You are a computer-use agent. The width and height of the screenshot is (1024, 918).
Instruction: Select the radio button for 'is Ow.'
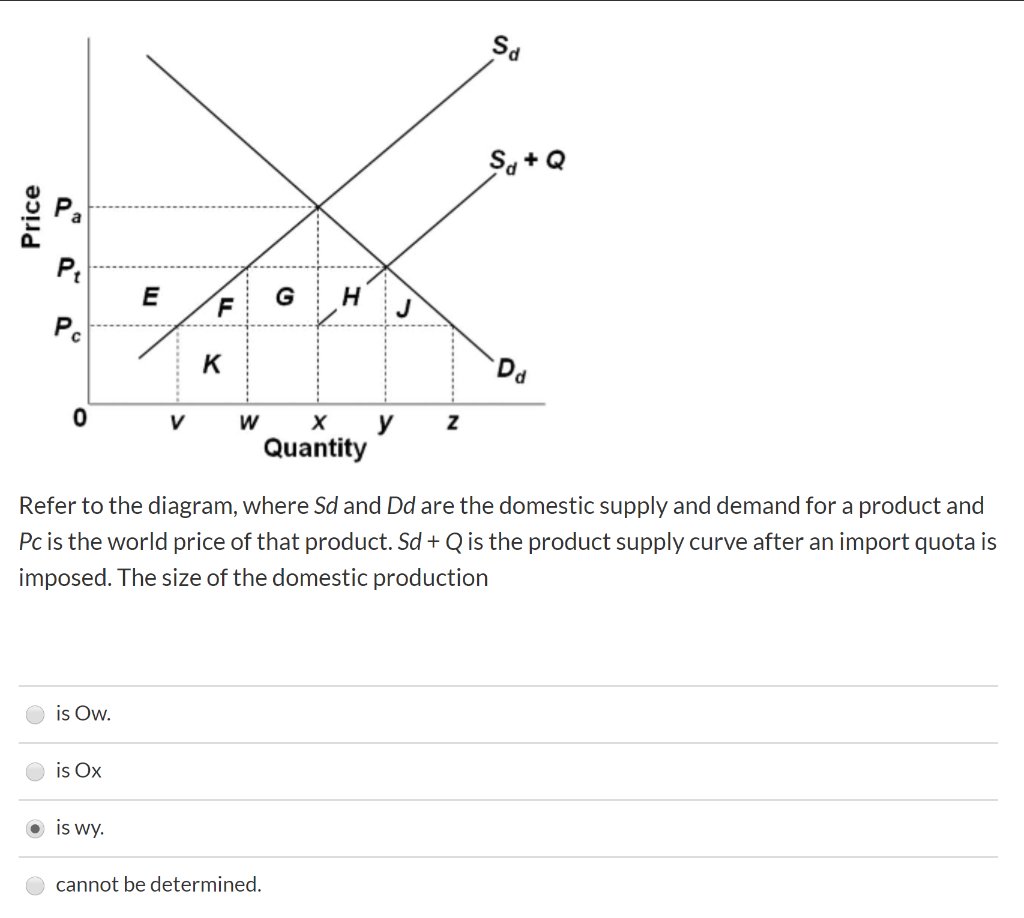click(35, 713)
